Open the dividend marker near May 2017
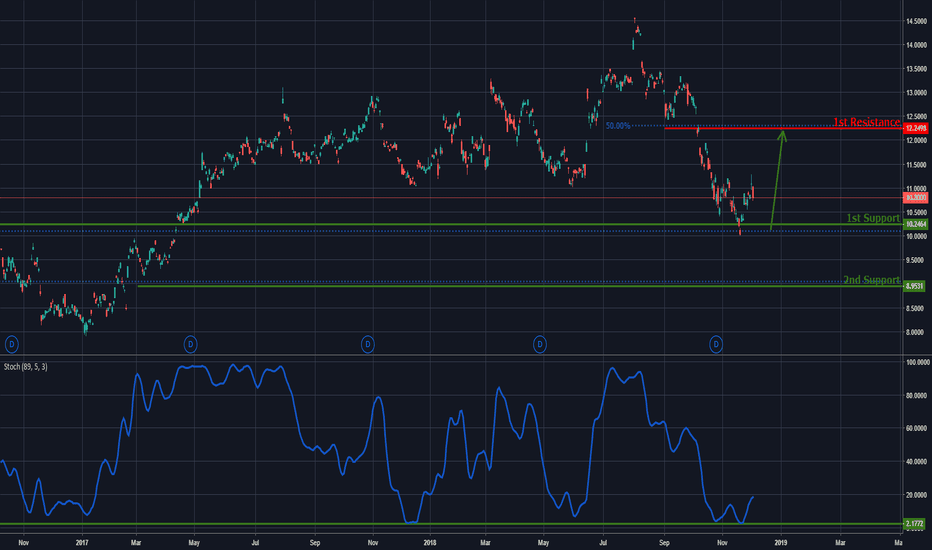Image resolution: width=932 pixels, height=550 pixels. pyautogui.click(x=190, y=344)
